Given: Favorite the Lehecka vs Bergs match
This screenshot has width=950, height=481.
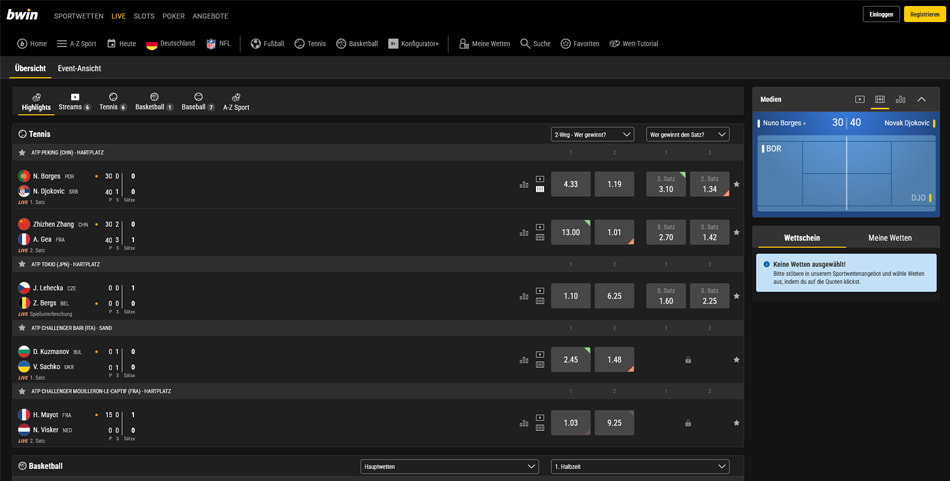Looking at the screenshot, I should click(736, 296).
